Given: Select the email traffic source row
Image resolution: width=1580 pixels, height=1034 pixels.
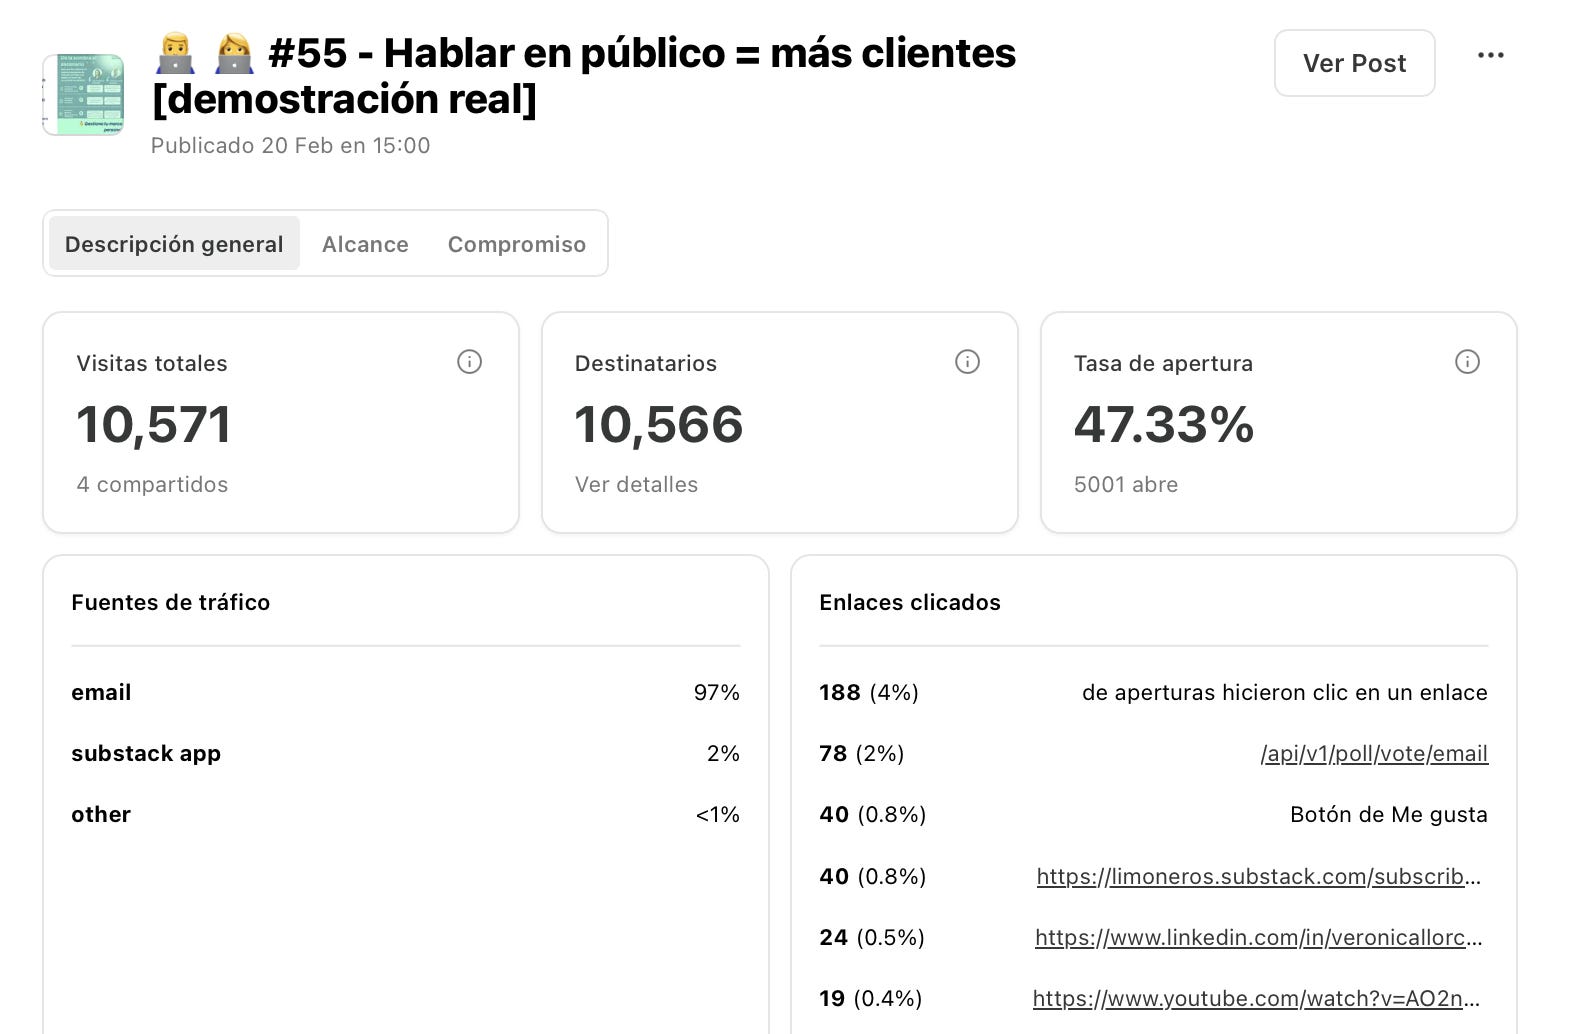Looking at the screenshot, I should 405,692.
